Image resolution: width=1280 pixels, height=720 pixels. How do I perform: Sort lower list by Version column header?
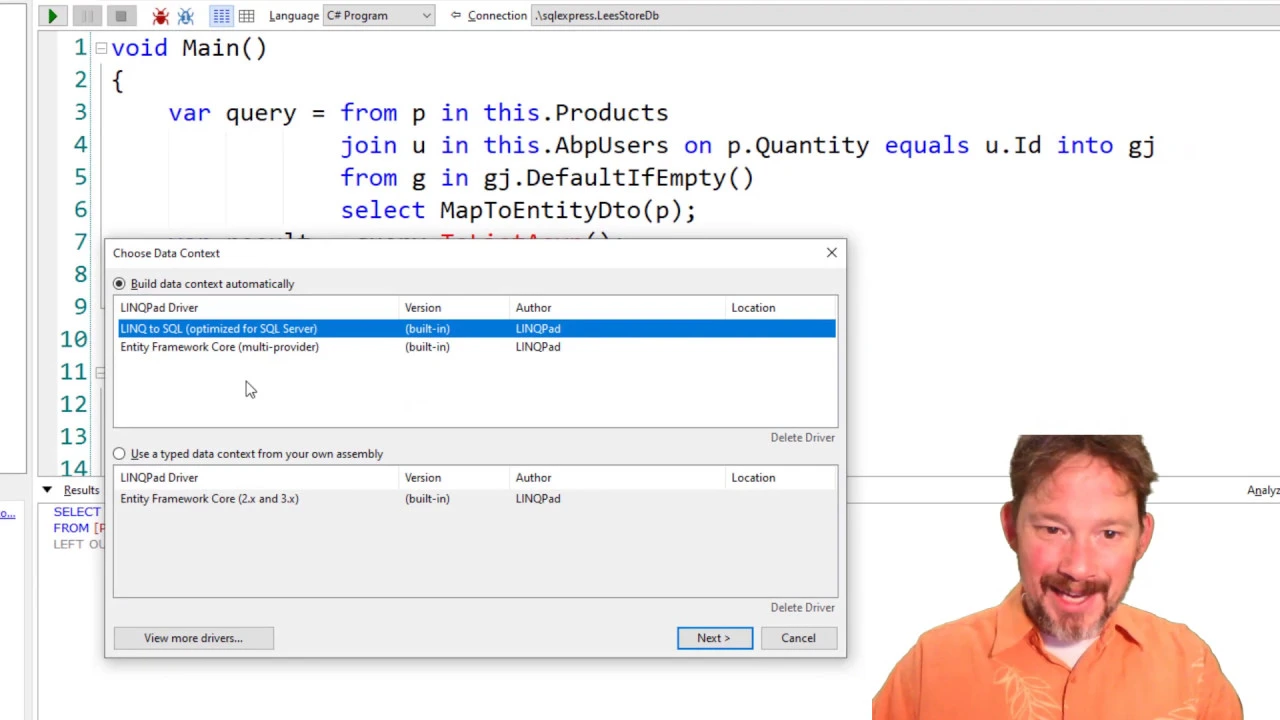(456, 478)
